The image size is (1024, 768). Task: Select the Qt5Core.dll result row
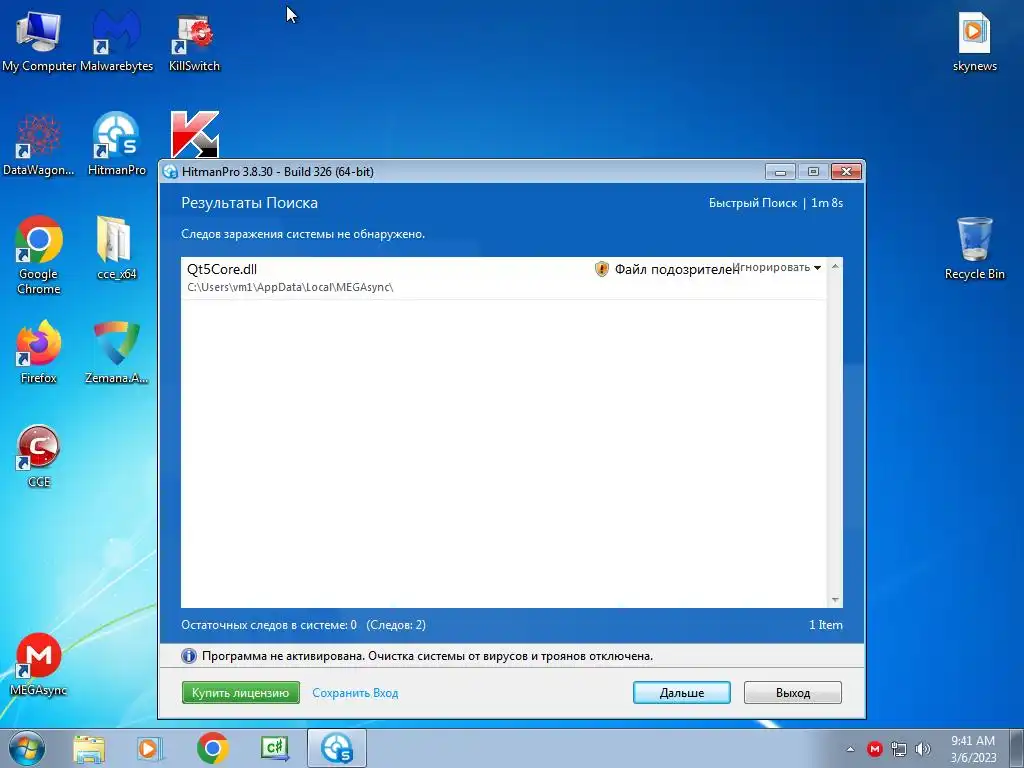(x=504, y=278)
